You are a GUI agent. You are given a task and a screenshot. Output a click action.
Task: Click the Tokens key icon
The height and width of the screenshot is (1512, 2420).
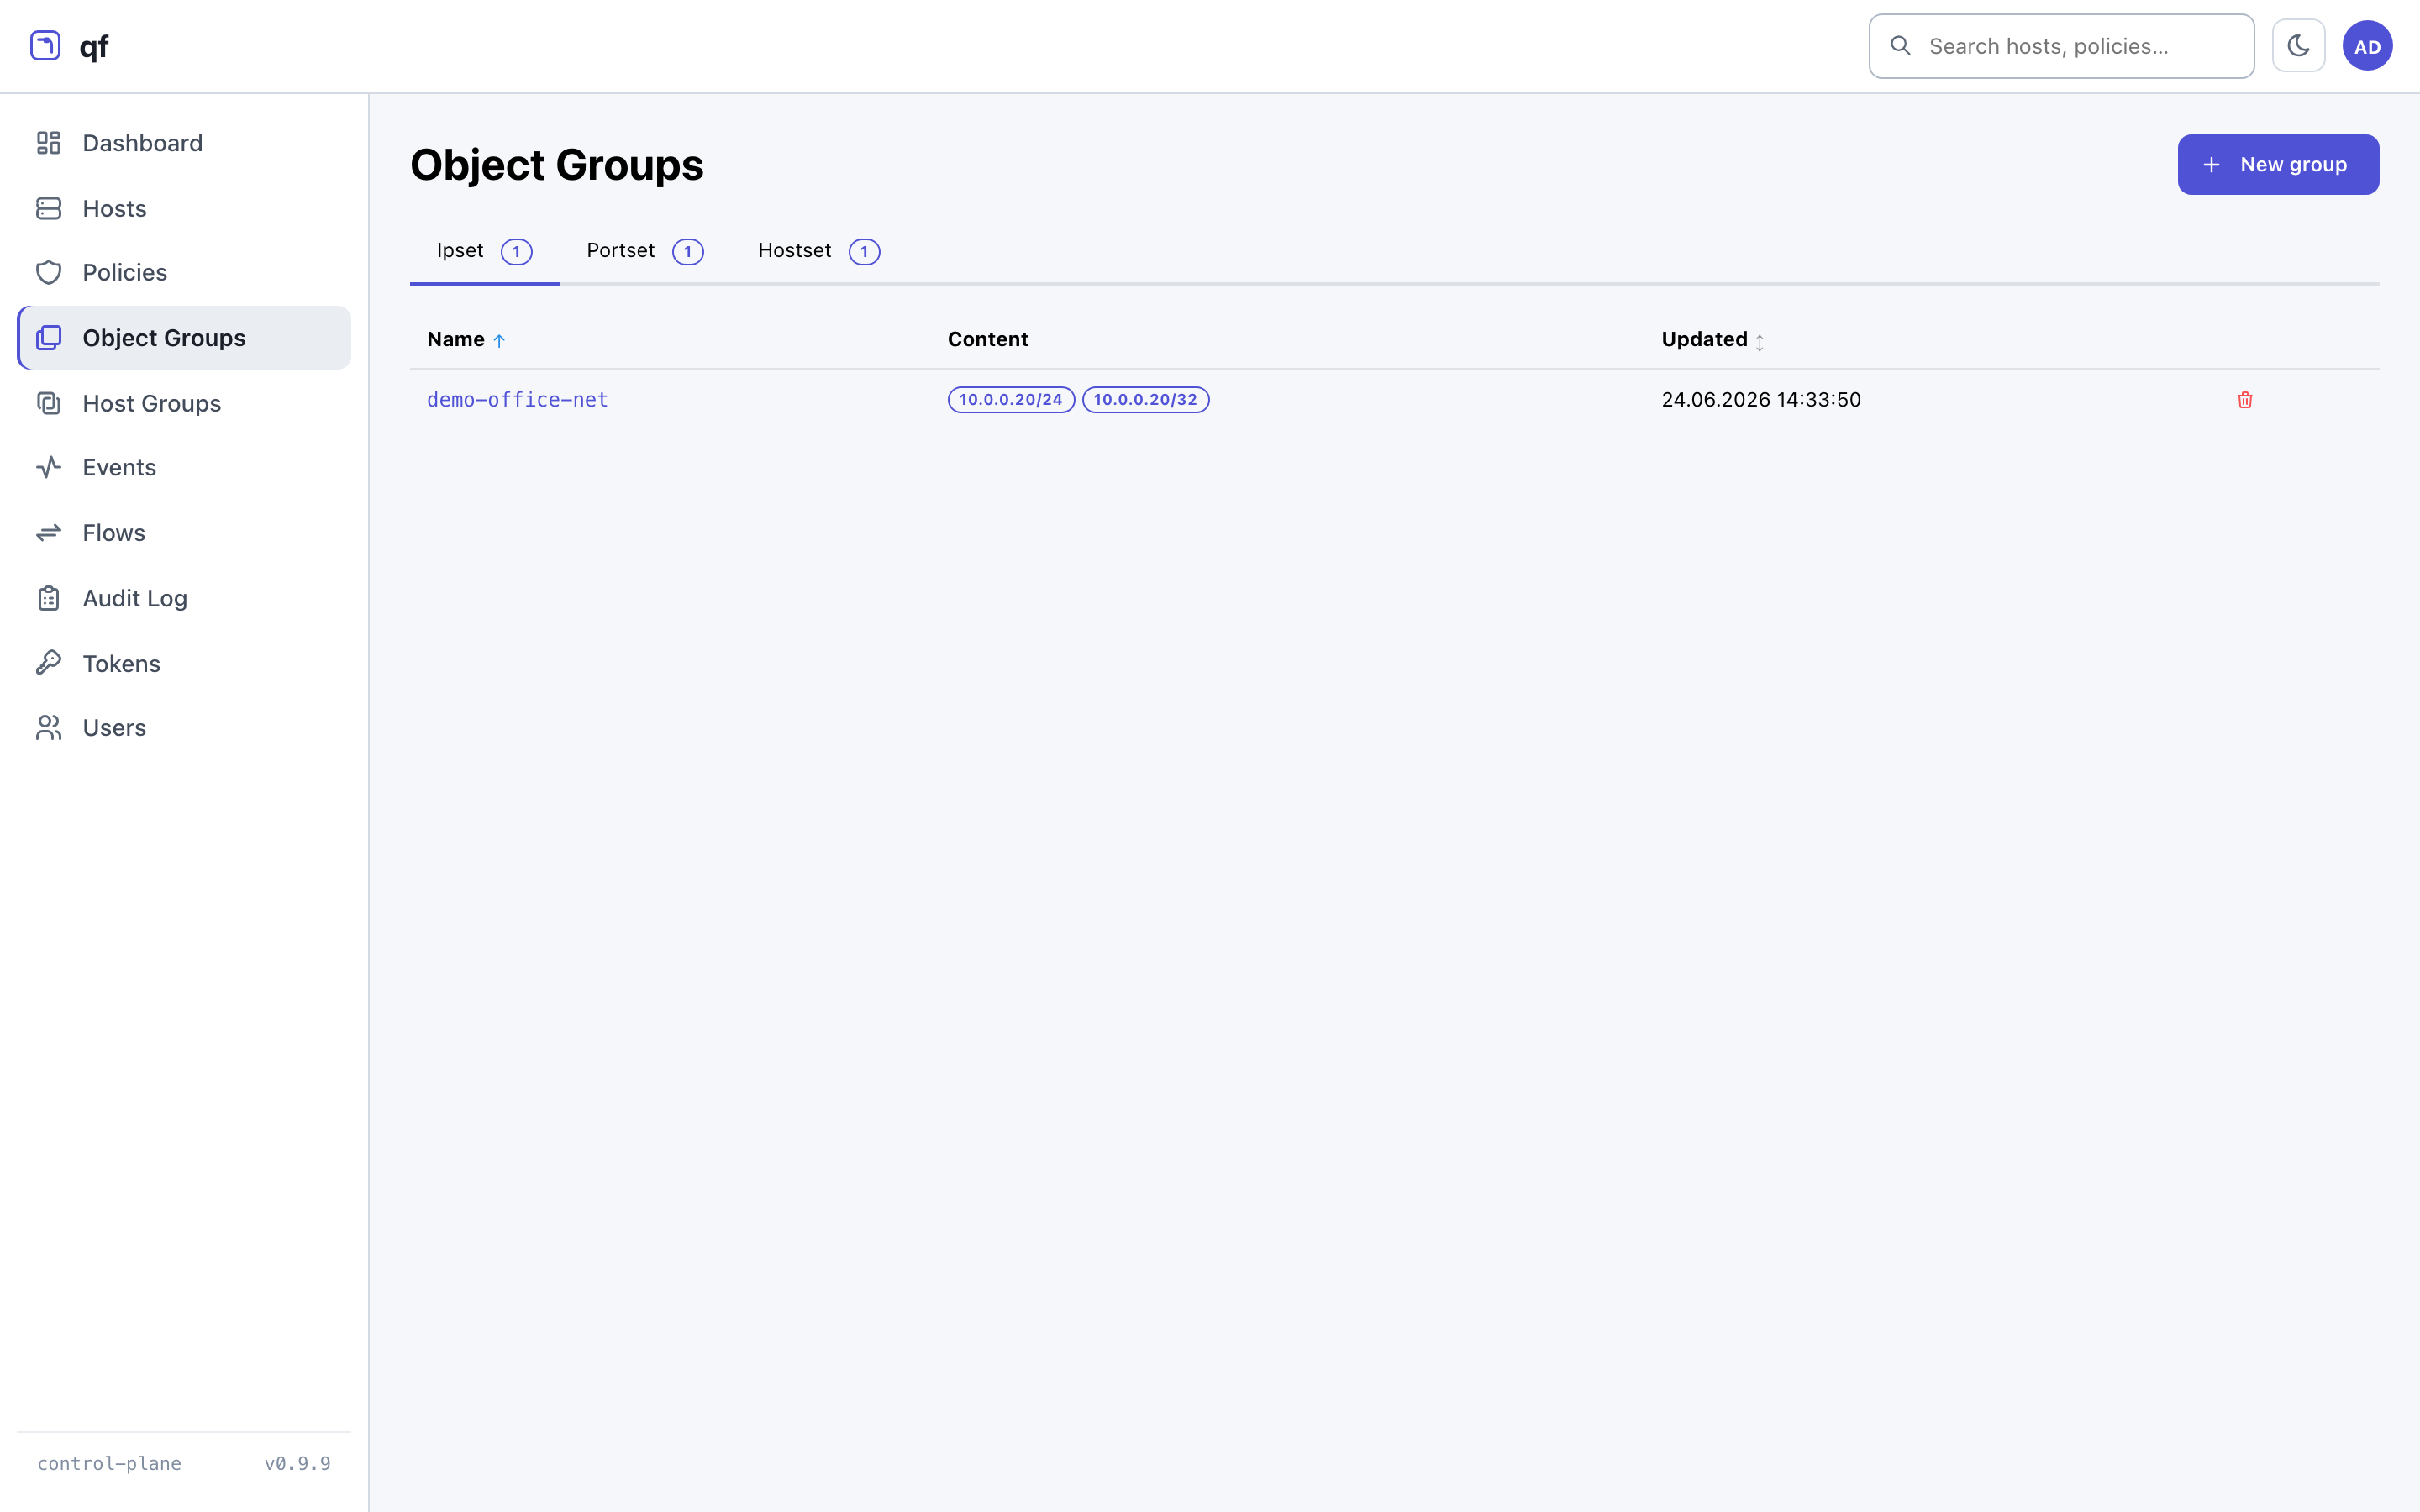pyautogui.click(x=49, y=663)
